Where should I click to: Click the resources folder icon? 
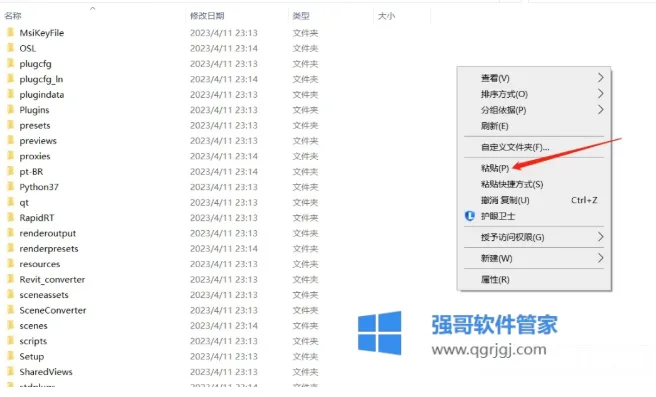11,264
